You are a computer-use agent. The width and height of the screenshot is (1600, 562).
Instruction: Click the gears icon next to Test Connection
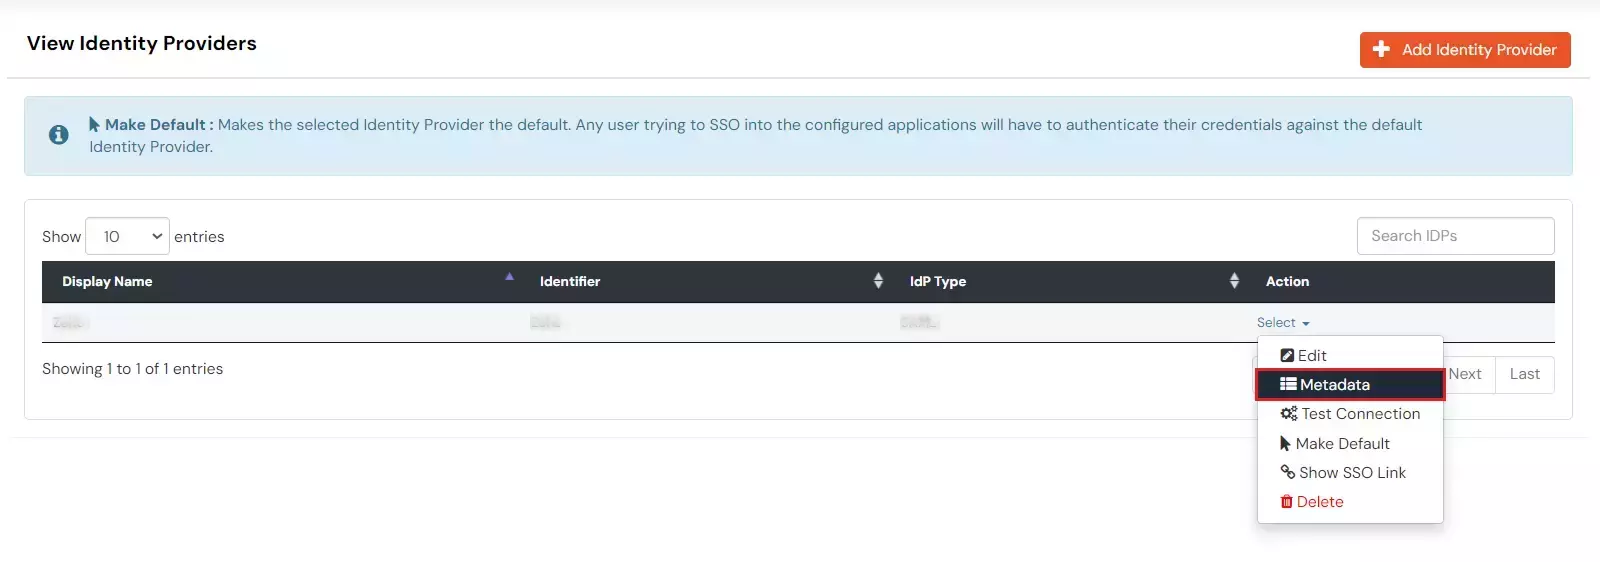pos(1289,413)
